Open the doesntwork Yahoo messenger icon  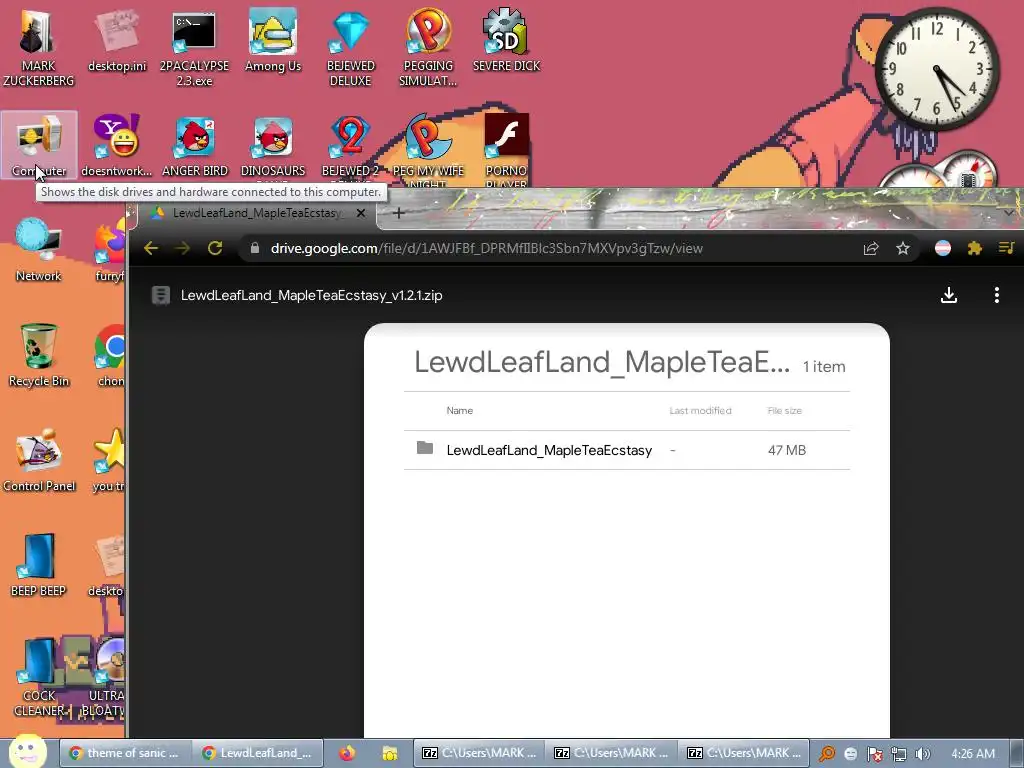[117, 146]
